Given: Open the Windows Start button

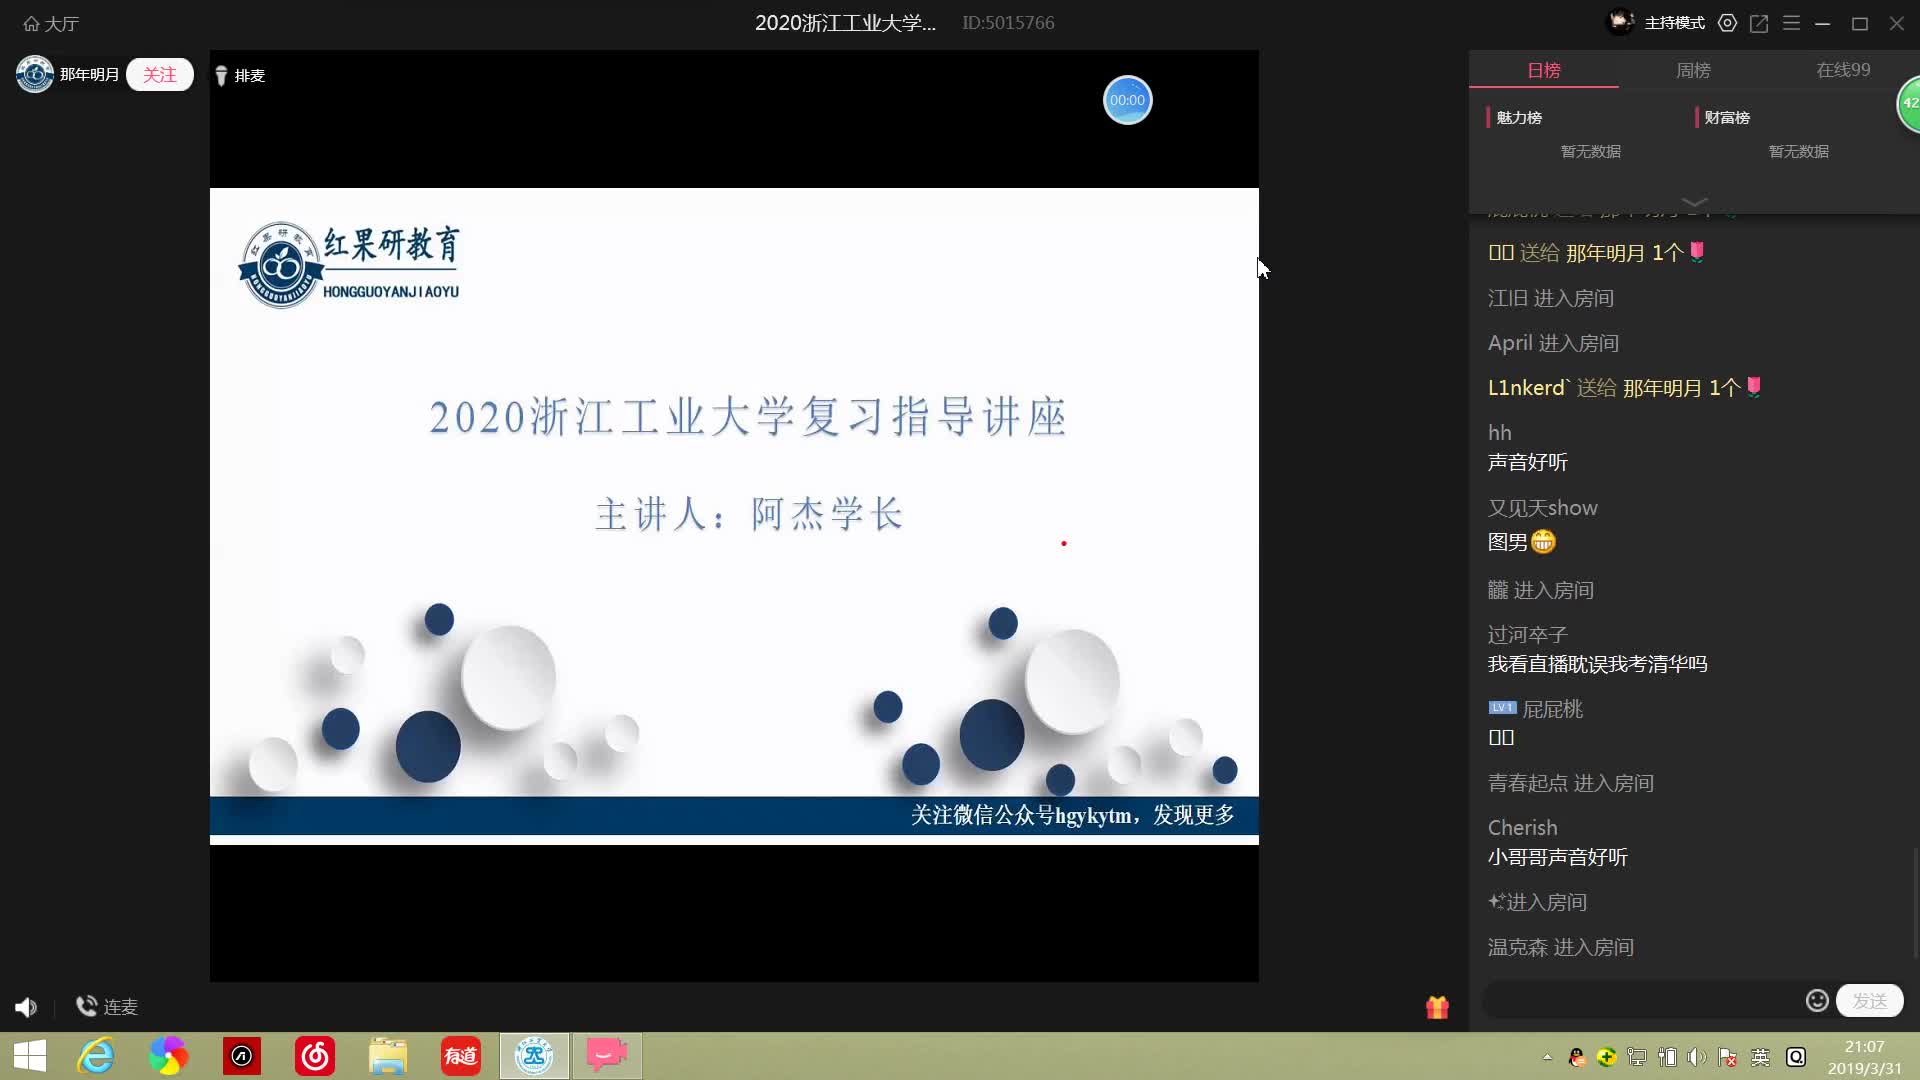Looking at the screenshot, I should coord(30,1056).
